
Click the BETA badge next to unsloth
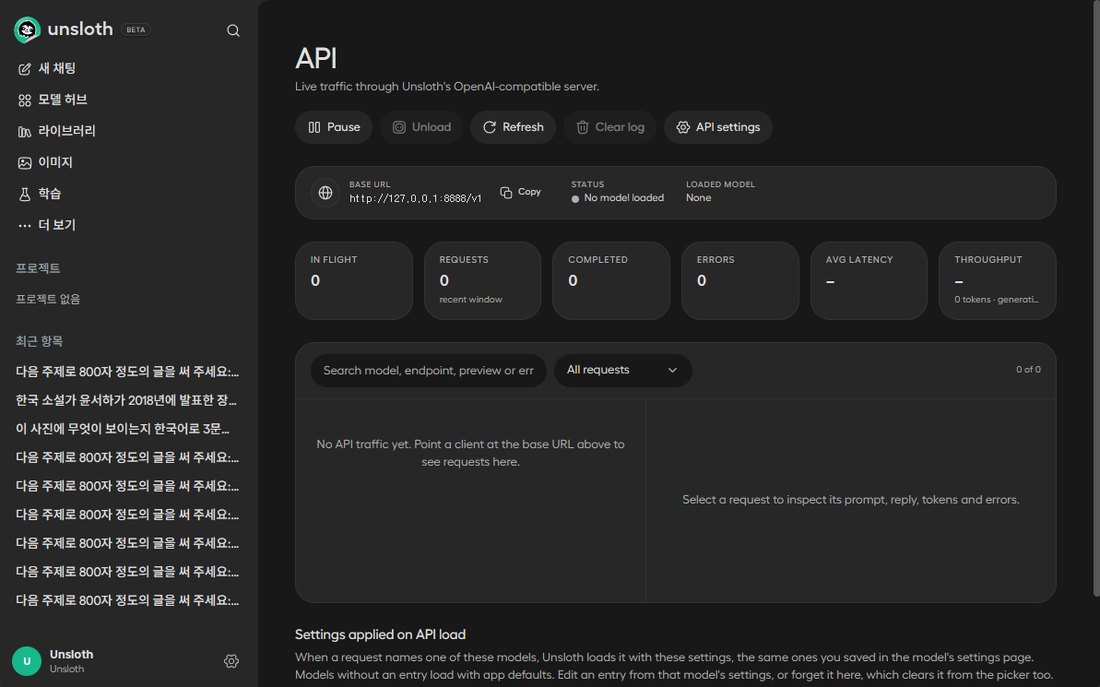[x=135, y=29]
